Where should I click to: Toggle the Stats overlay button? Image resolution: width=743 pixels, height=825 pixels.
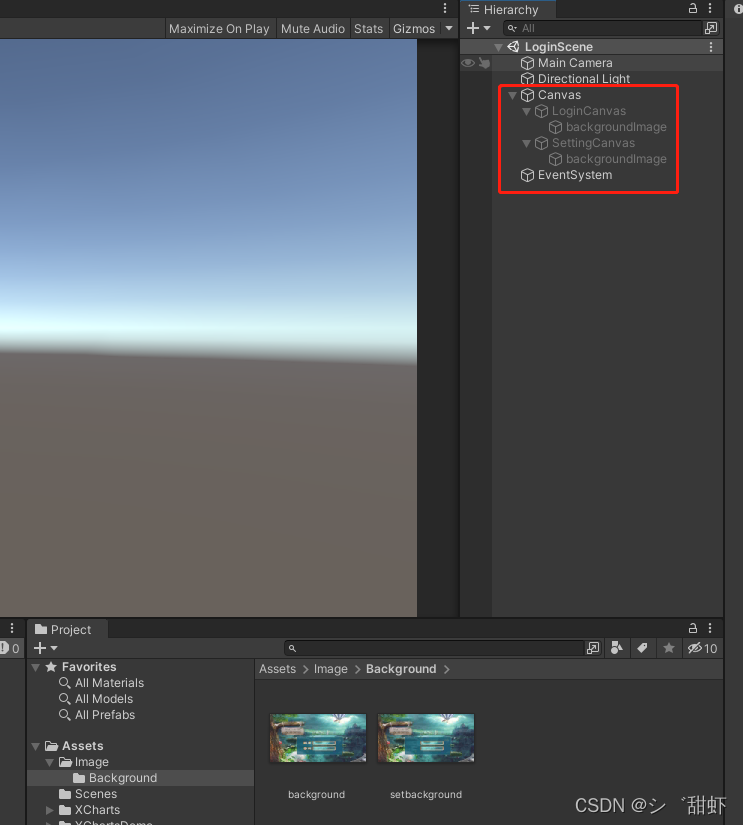click(x=368, y=28)
